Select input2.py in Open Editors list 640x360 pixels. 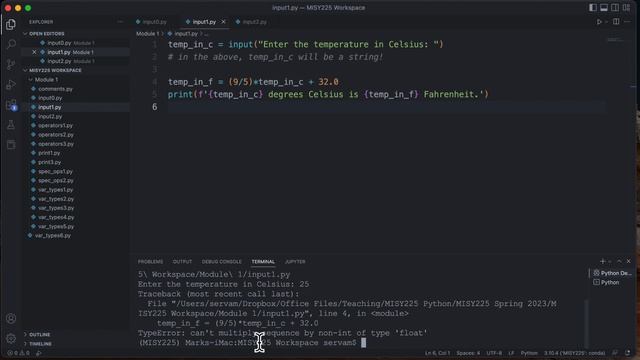click(x=59, y=61)
